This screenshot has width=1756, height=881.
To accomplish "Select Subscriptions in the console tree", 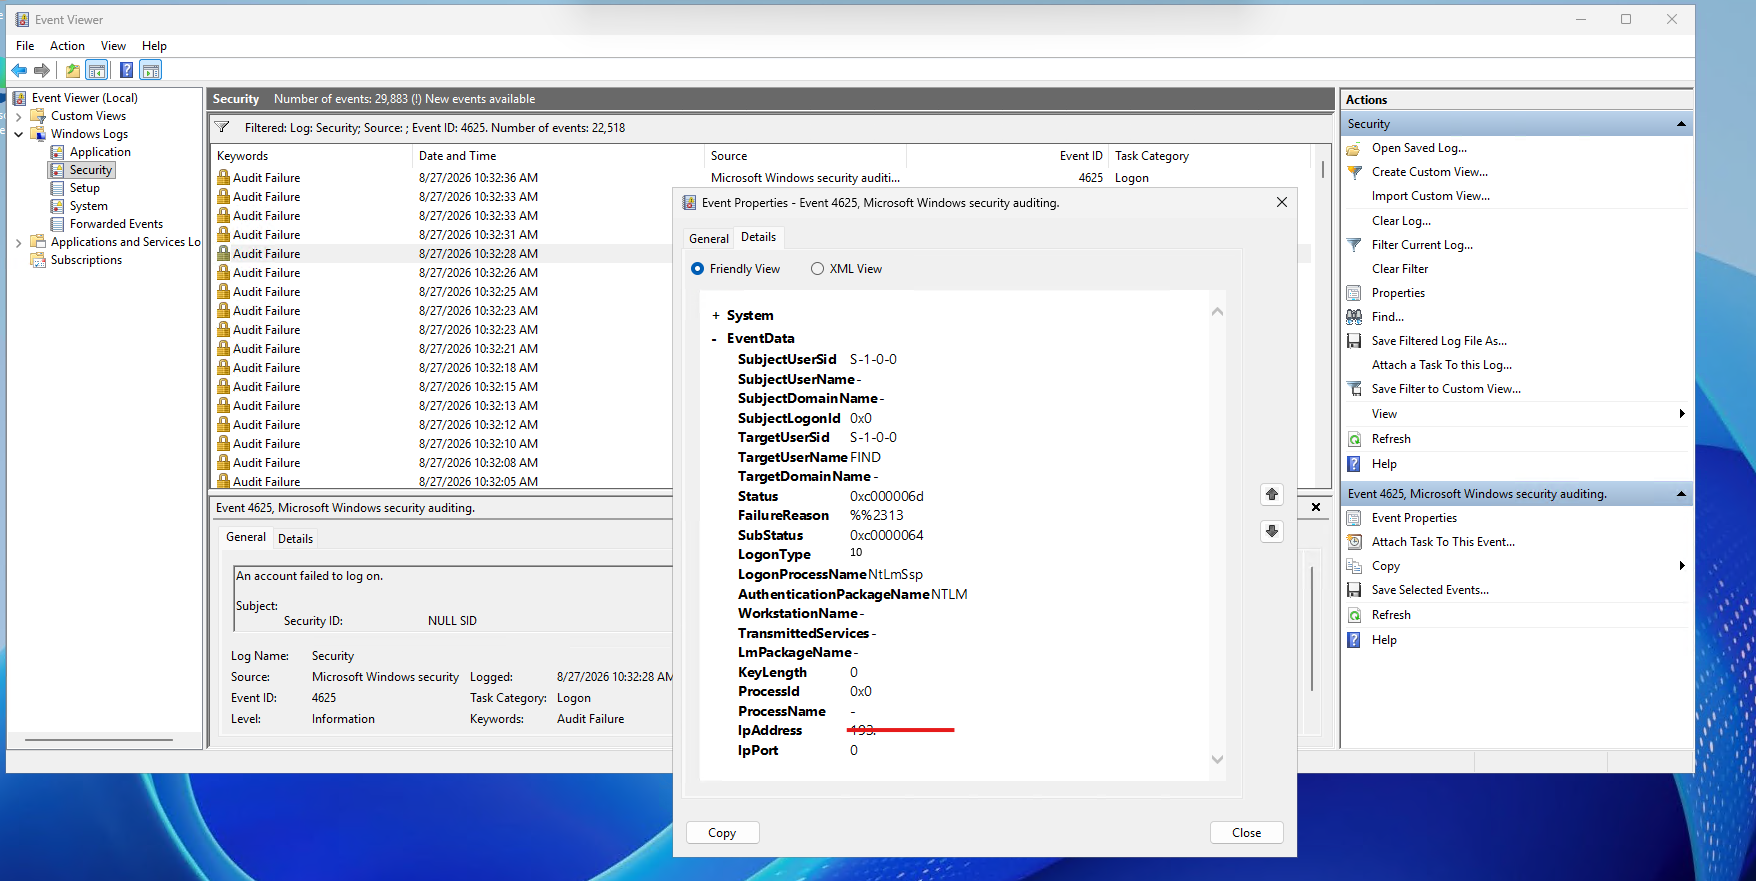I will tap(86, 260).
